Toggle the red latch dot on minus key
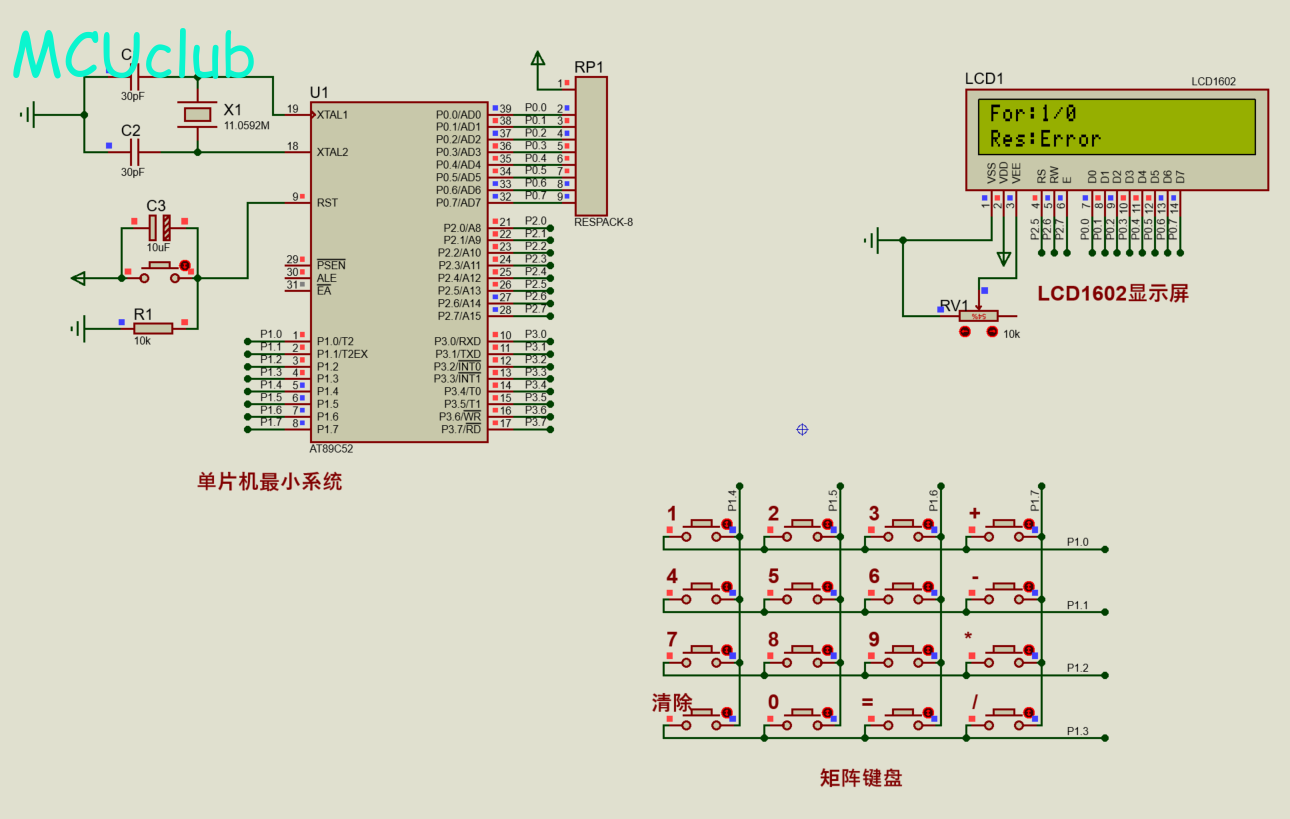This screenshot has height=819, width=1290. coord(1030,586)
